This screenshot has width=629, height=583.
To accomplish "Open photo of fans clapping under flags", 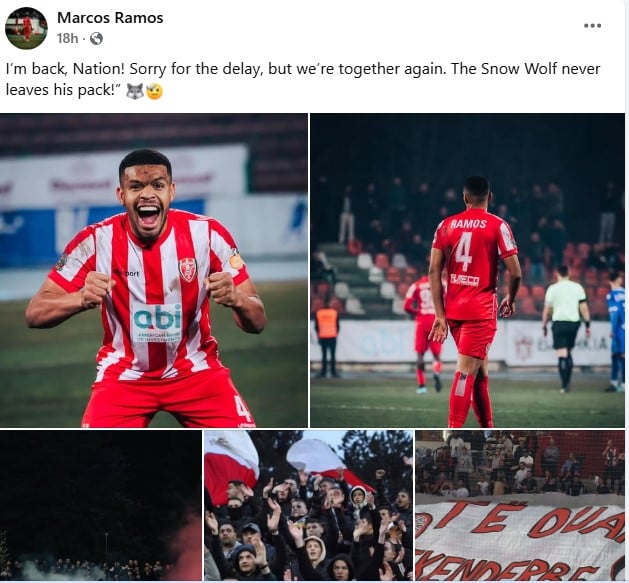I will [308, 506].
